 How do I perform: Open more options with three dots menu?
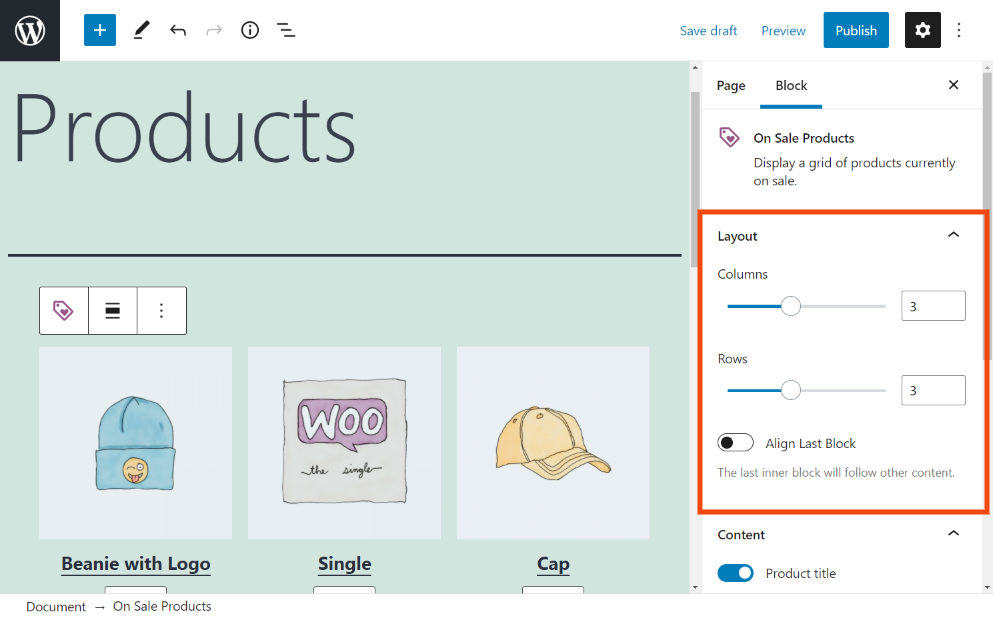(x=959, y=30)
